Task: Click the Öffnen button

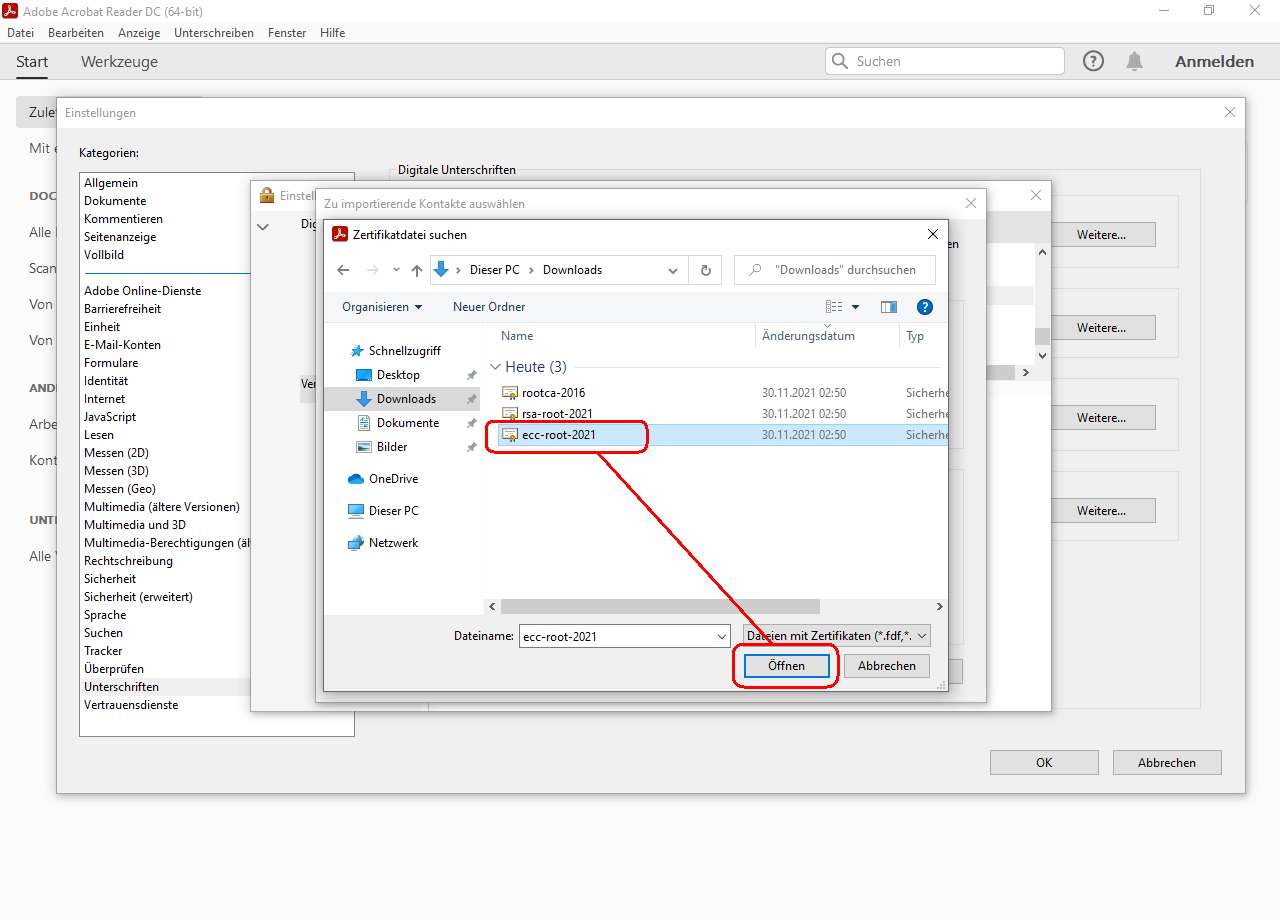Action: [x=786, y=666]
